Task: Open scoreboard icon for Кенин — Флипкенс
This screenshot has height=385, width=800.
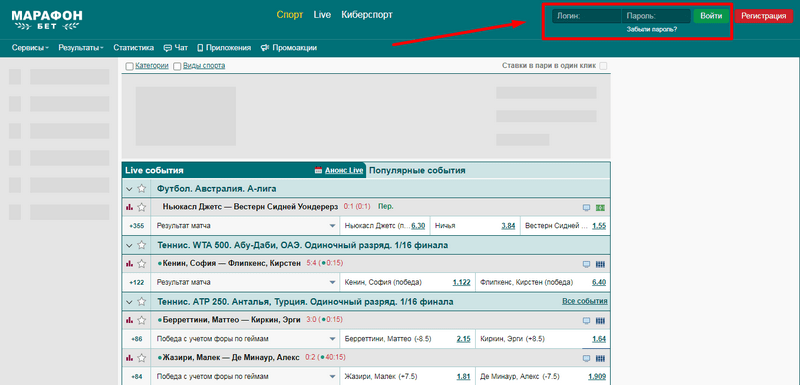Action: pos(601,264)
